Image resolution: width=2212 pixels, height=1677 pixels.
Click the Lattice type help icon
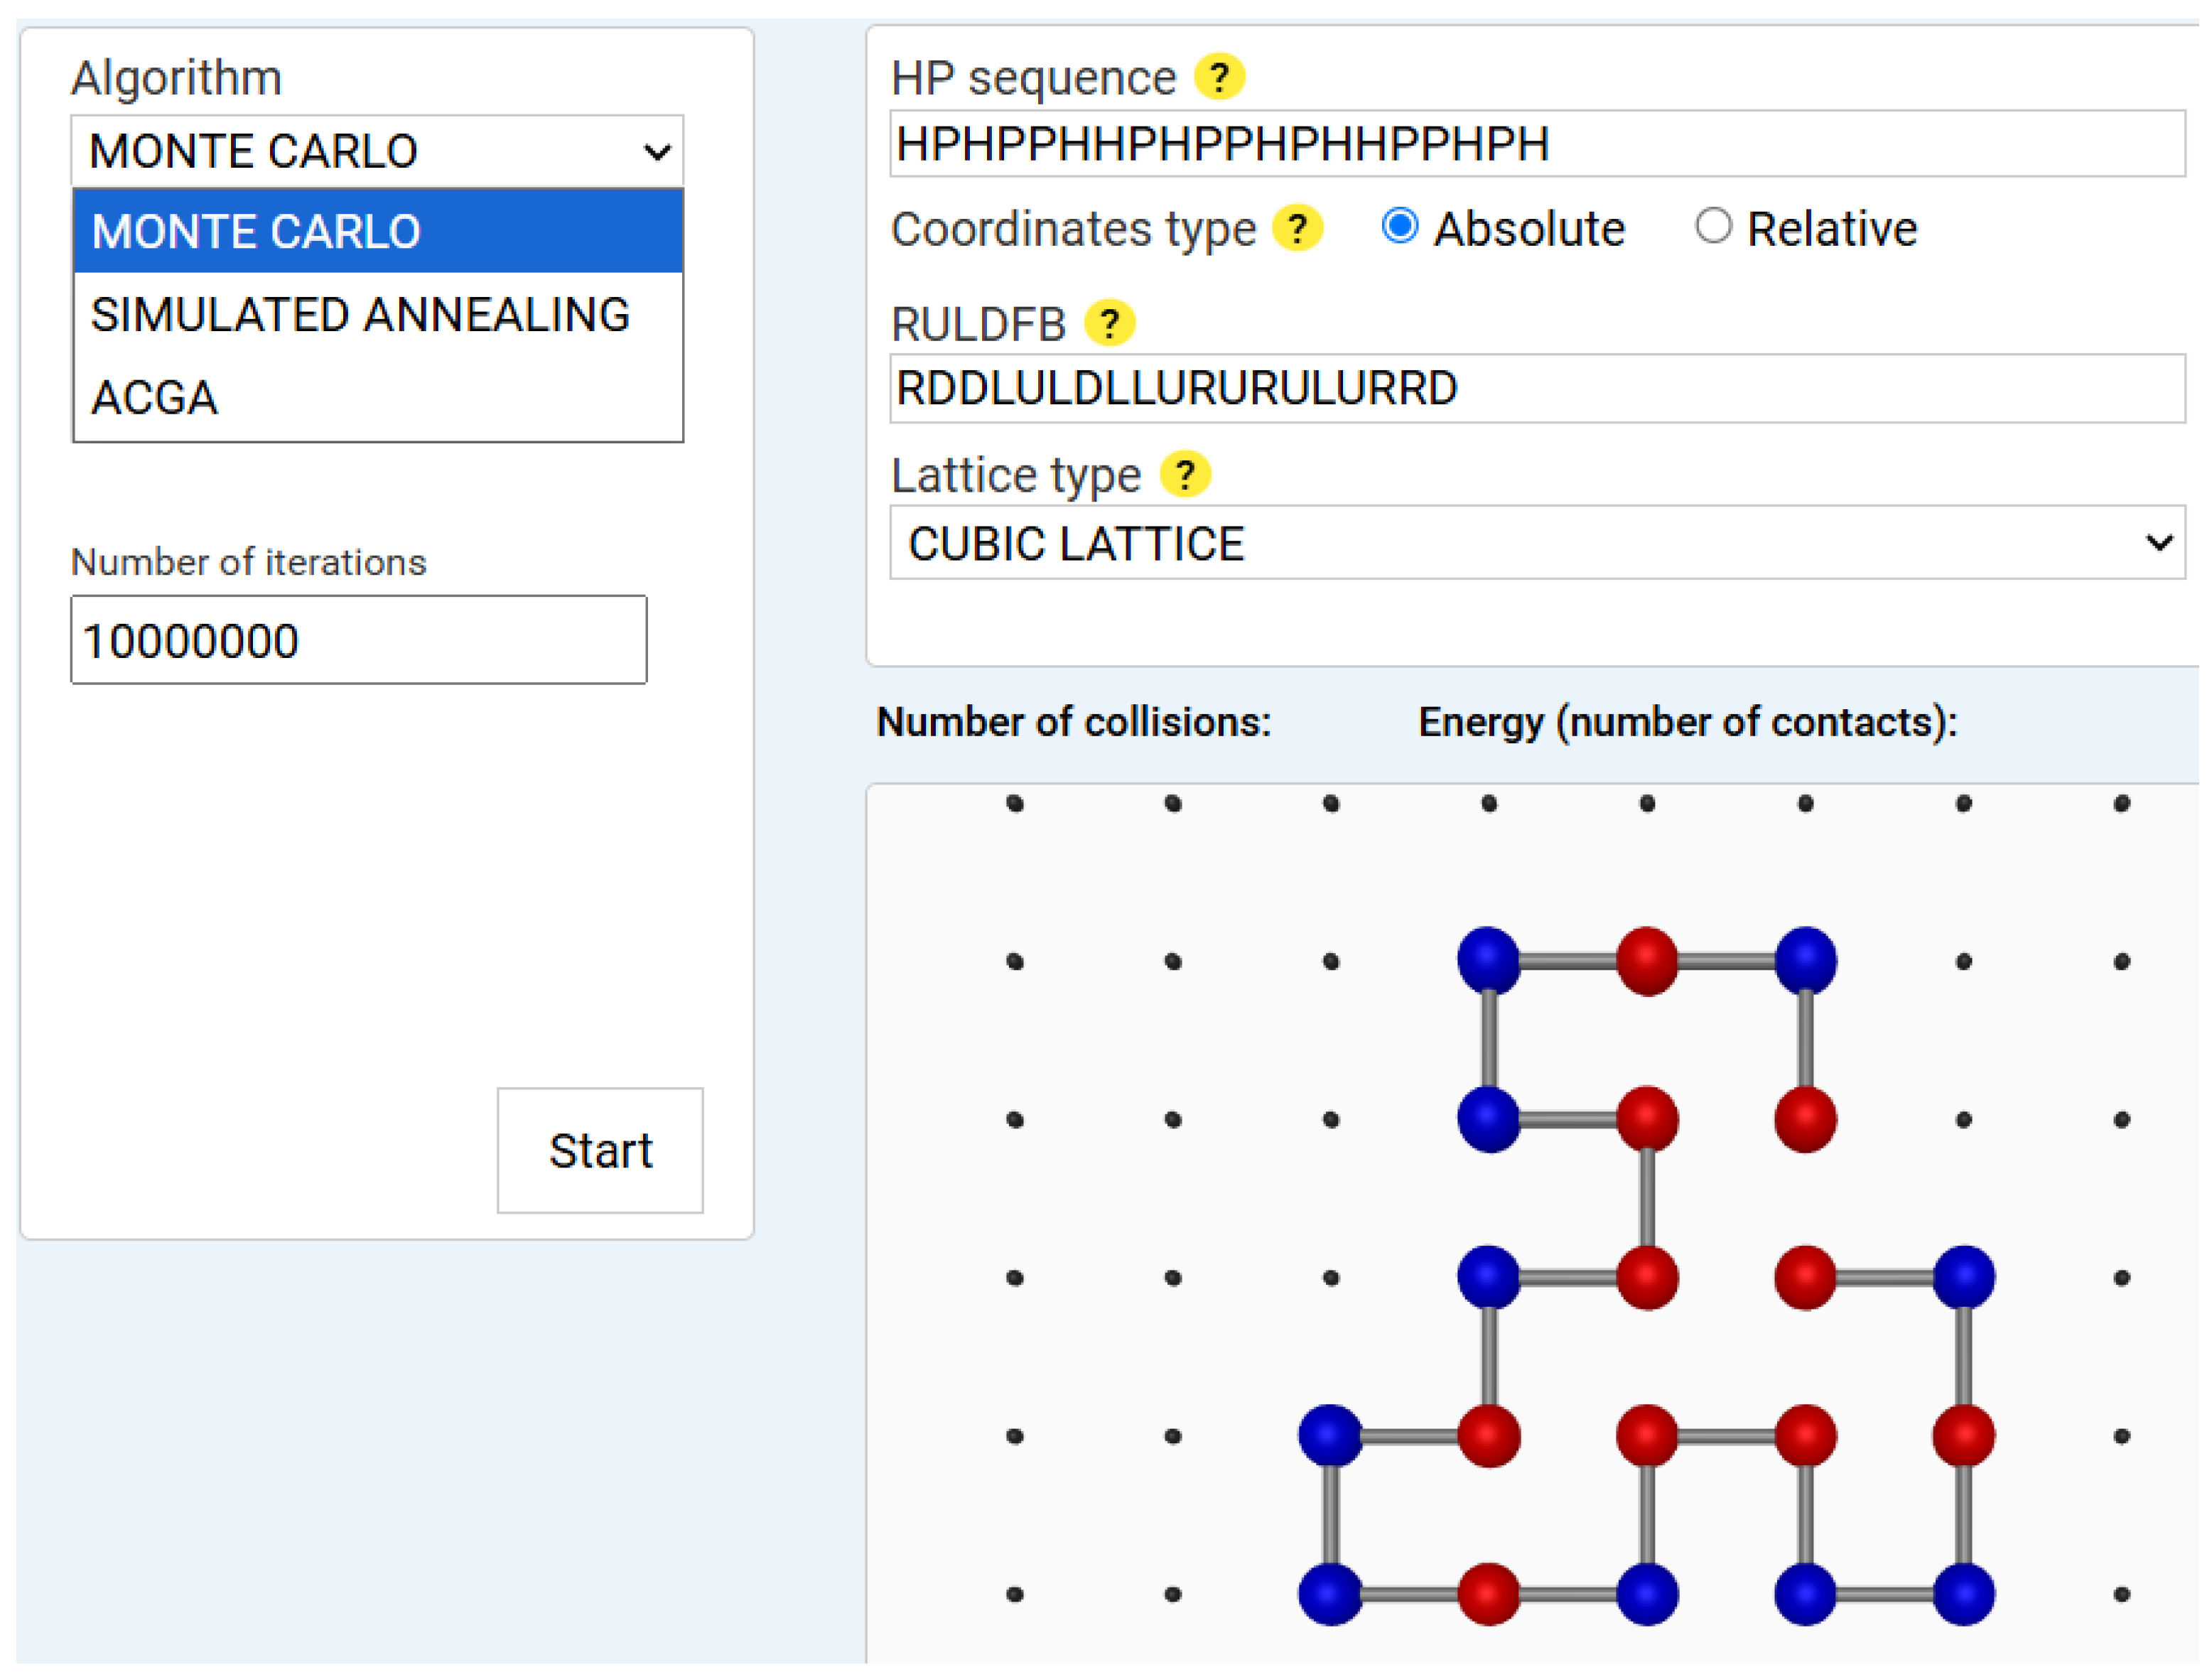click(1185, 475)
